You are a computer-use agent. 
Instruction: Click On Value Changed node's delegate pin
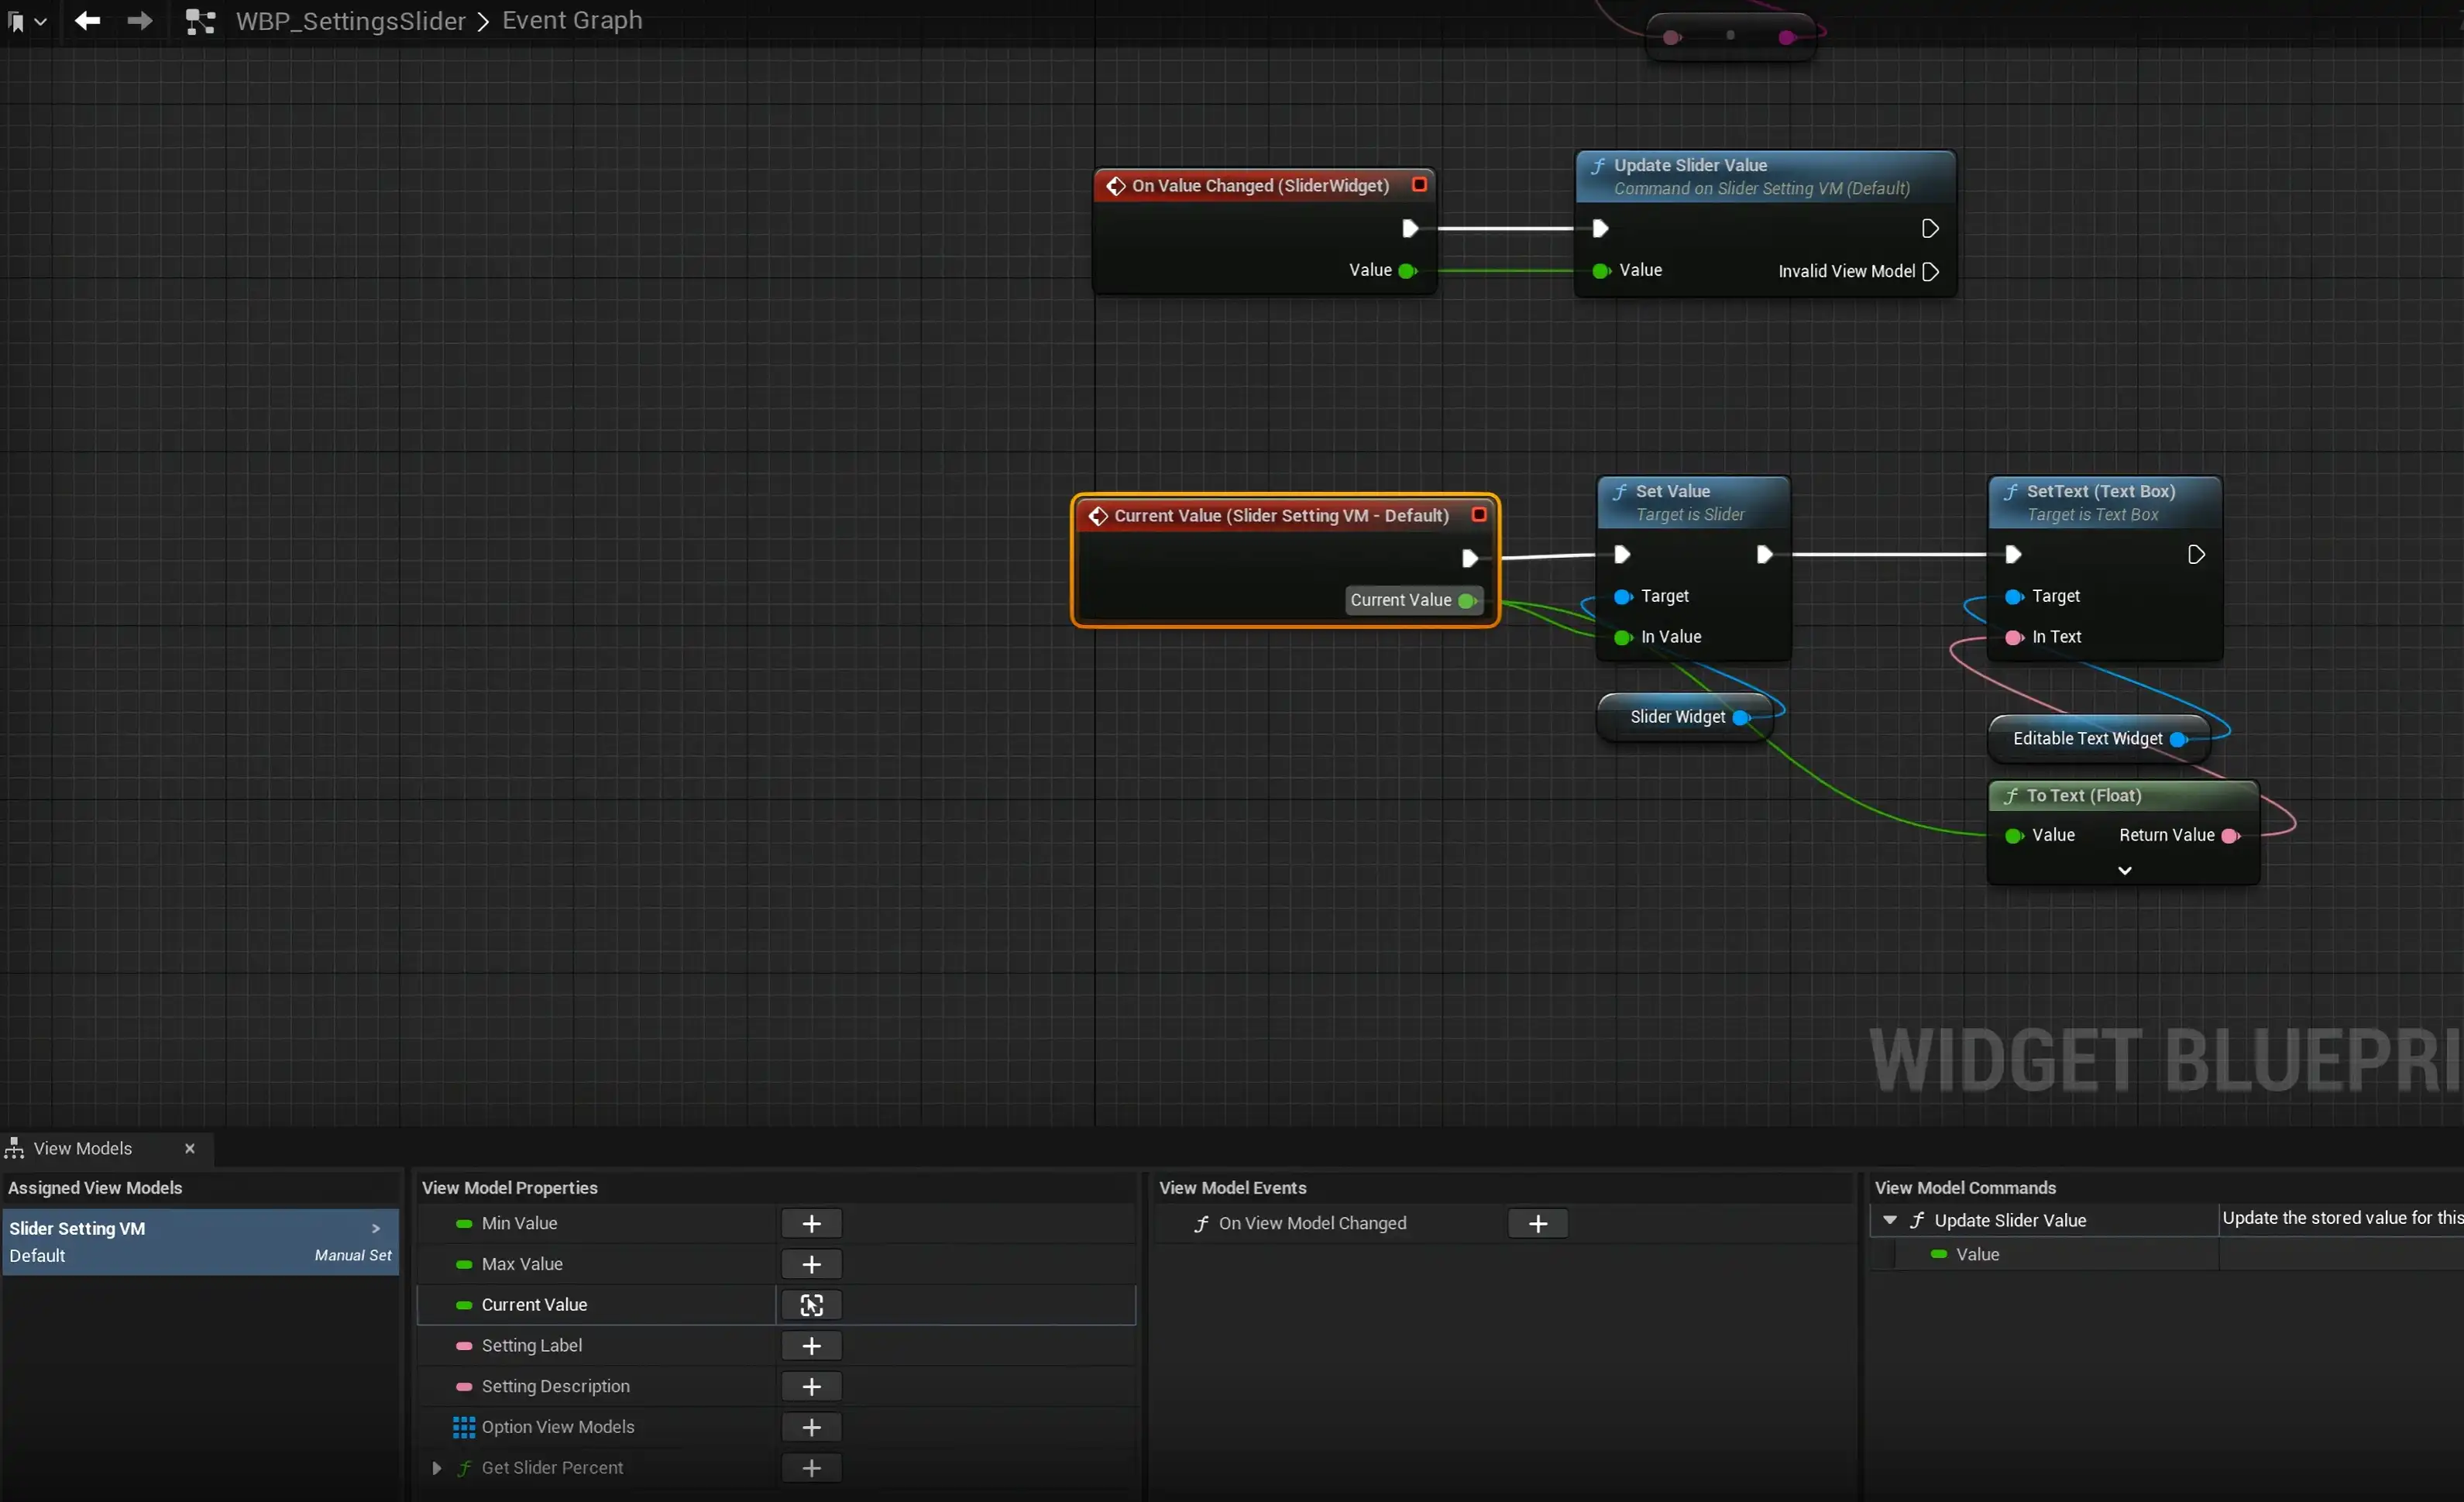[1418, 185]
